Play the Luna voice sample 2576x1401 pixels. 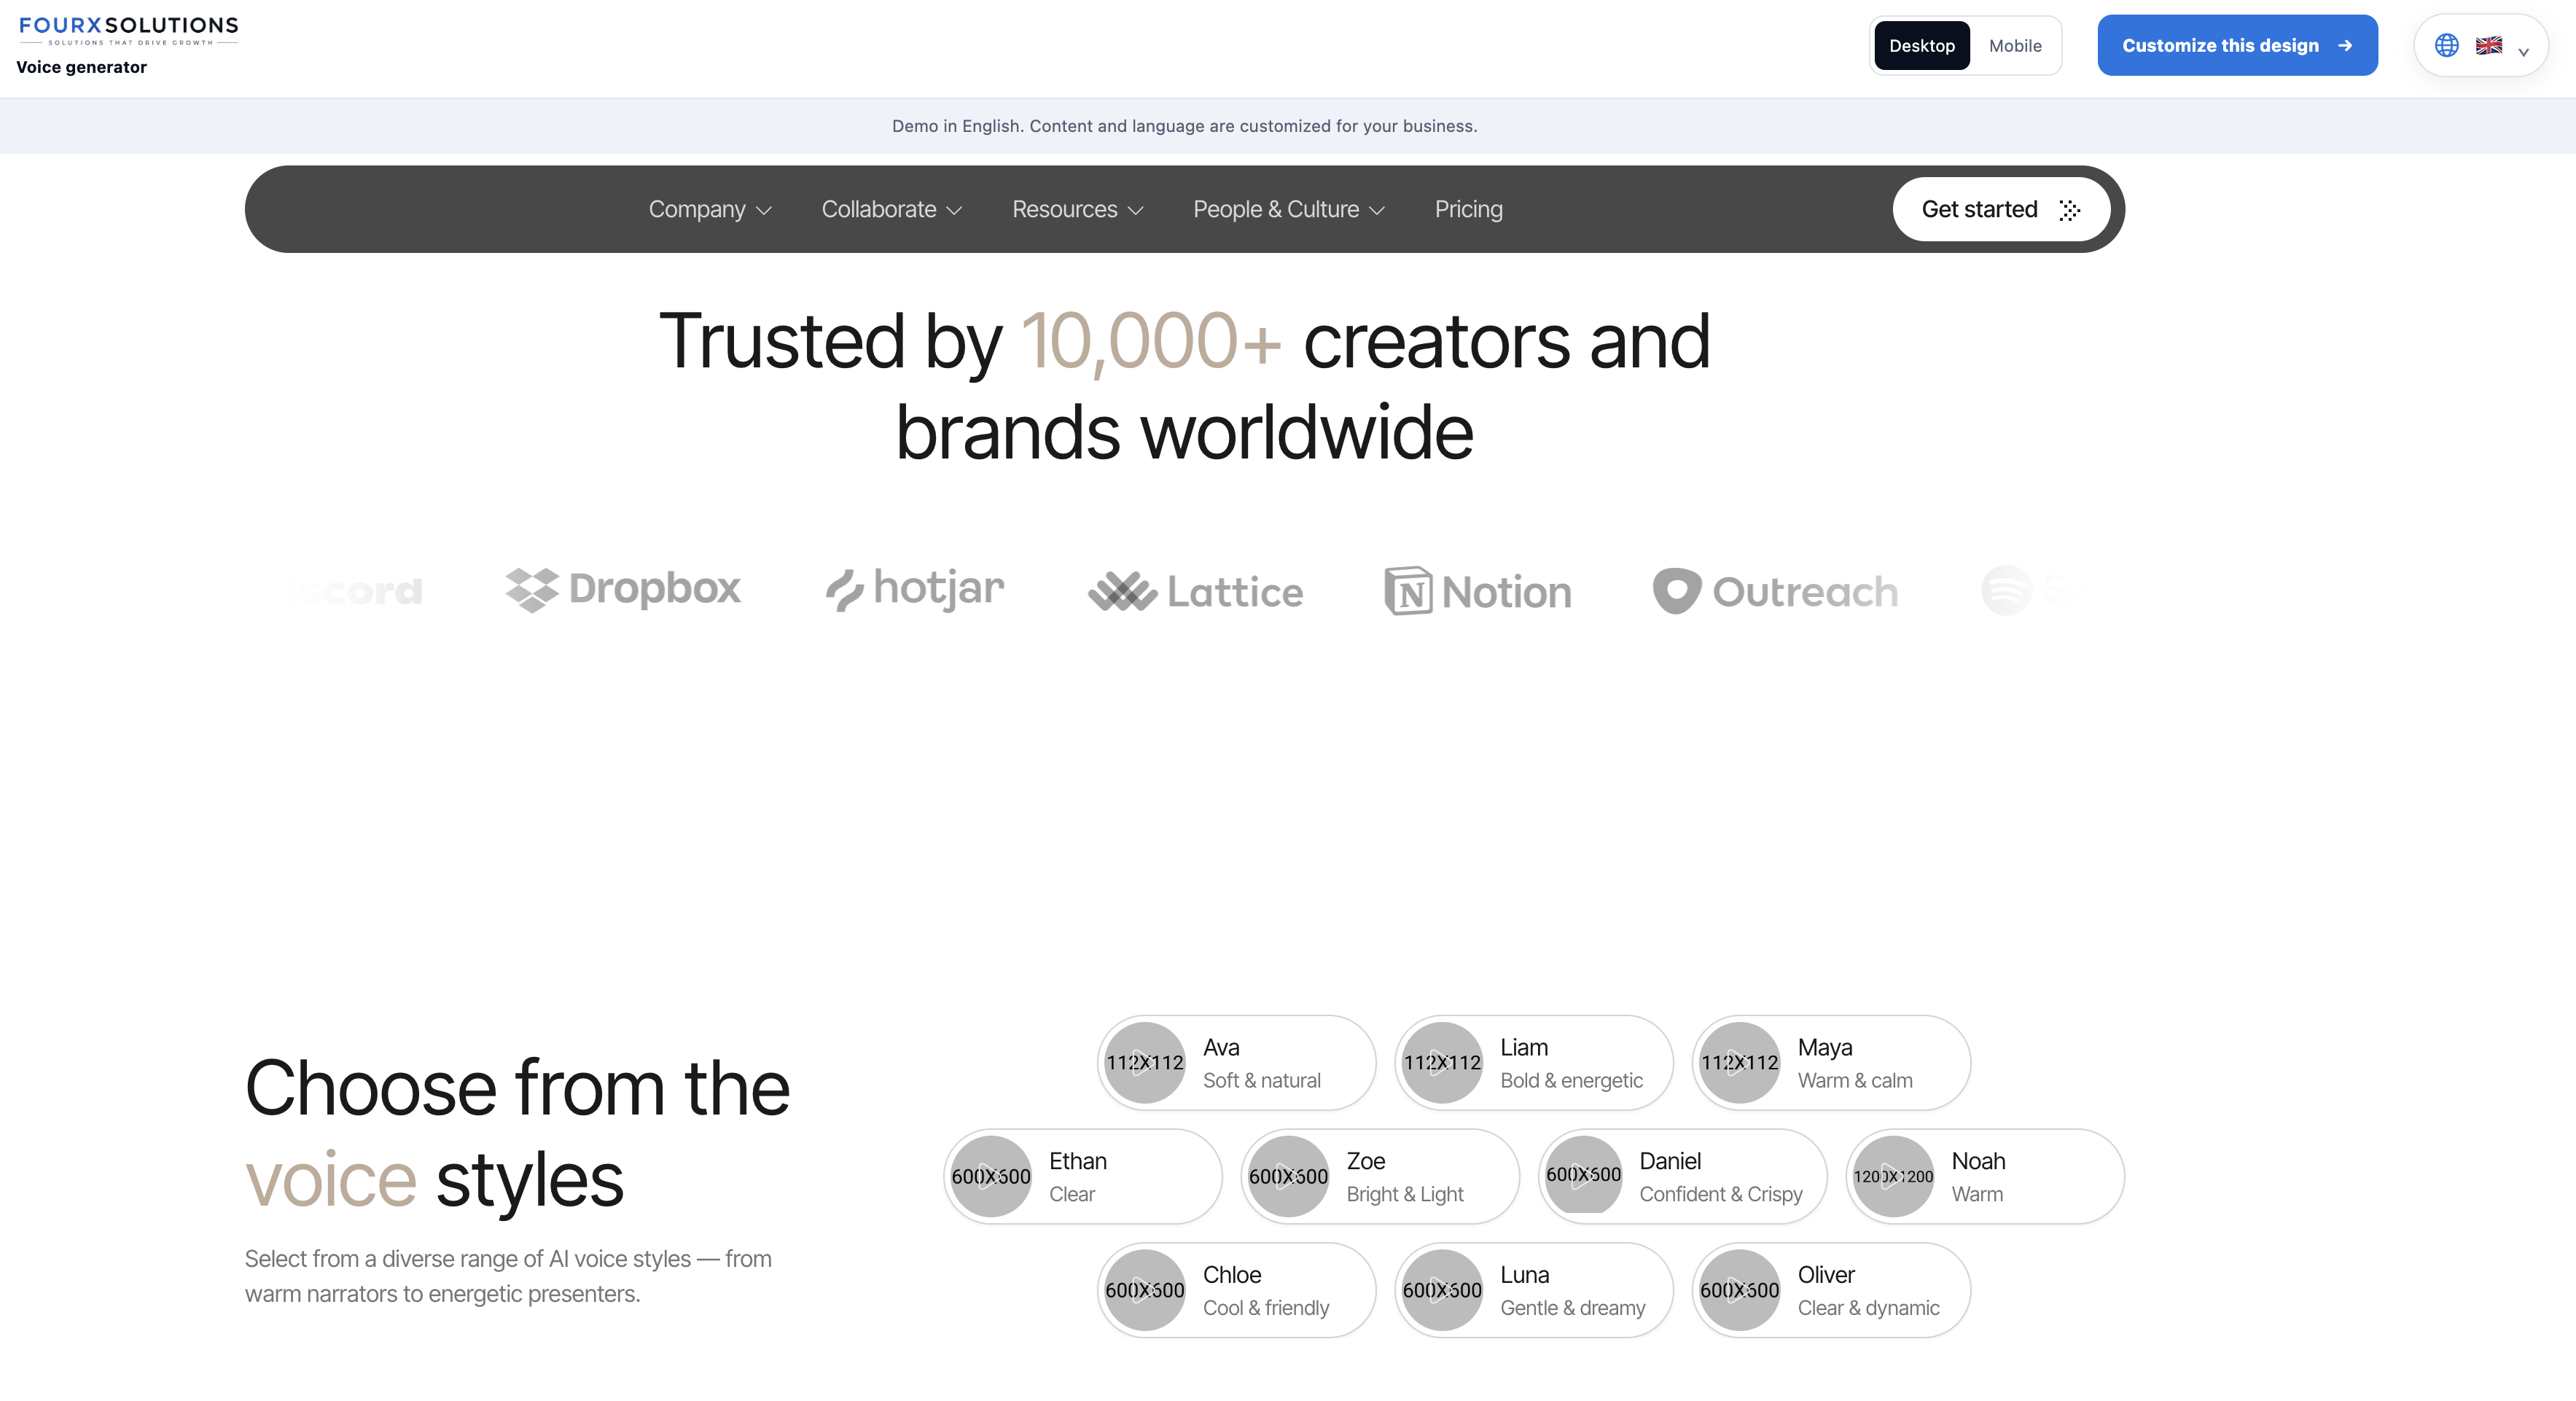point(1441,1291)
